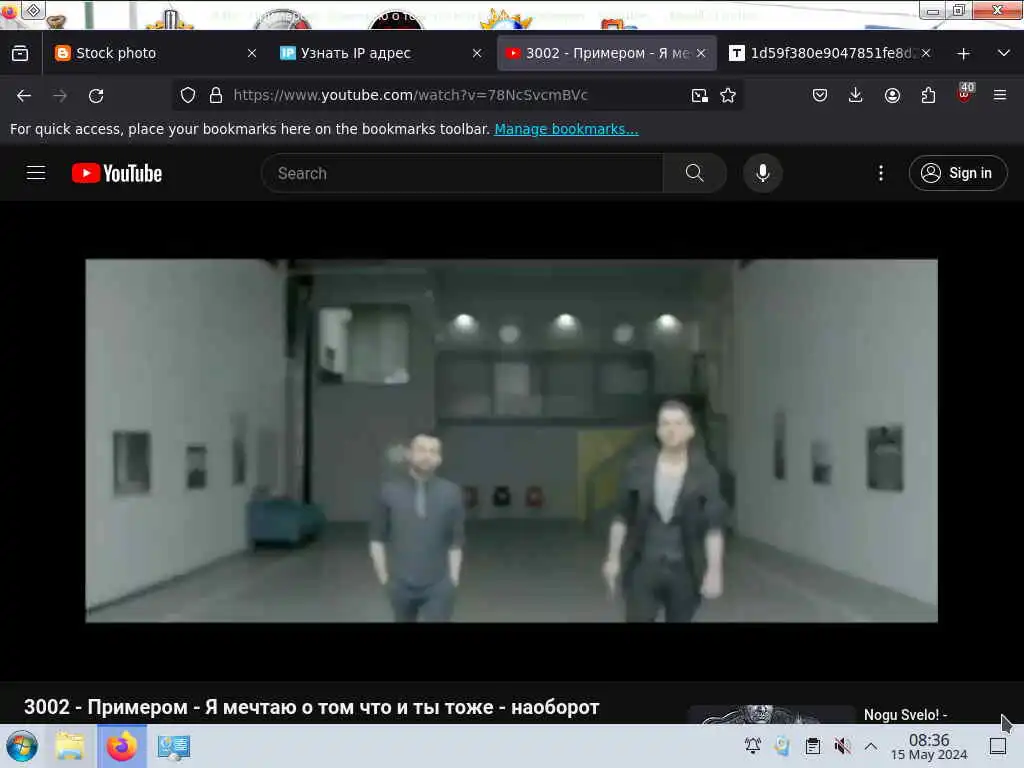Search YouTube with voice microphone

762,173
